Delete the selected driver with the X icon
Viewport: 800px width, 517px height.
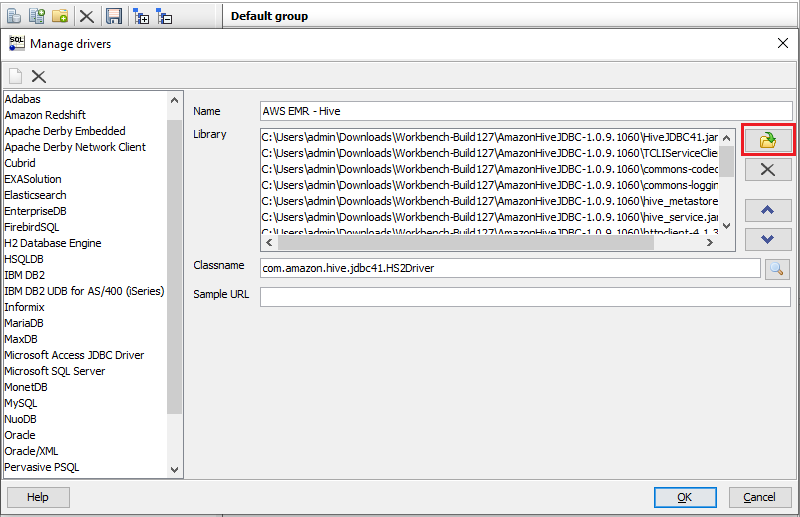(x=39, y=77)
